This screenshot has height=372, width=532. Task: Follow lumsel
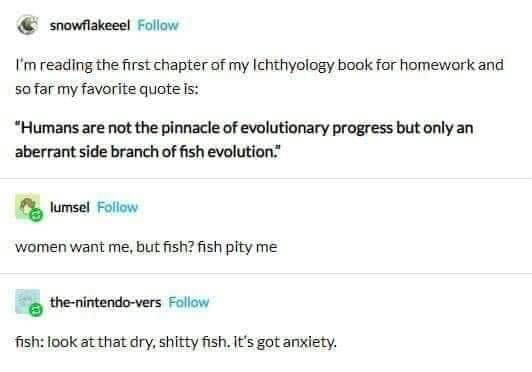coord(117,207)
